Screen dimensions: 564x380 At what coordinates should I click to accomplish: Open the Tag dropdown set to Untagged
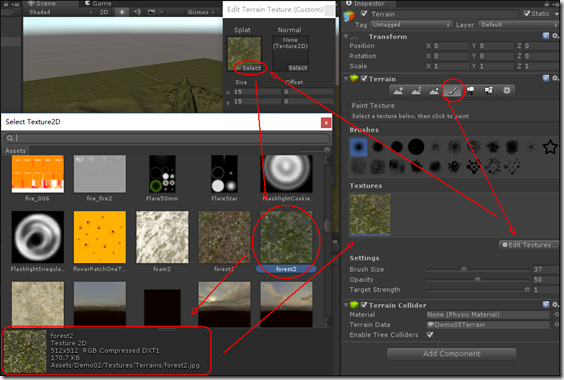pyautogui.click(x=411, y=25)
